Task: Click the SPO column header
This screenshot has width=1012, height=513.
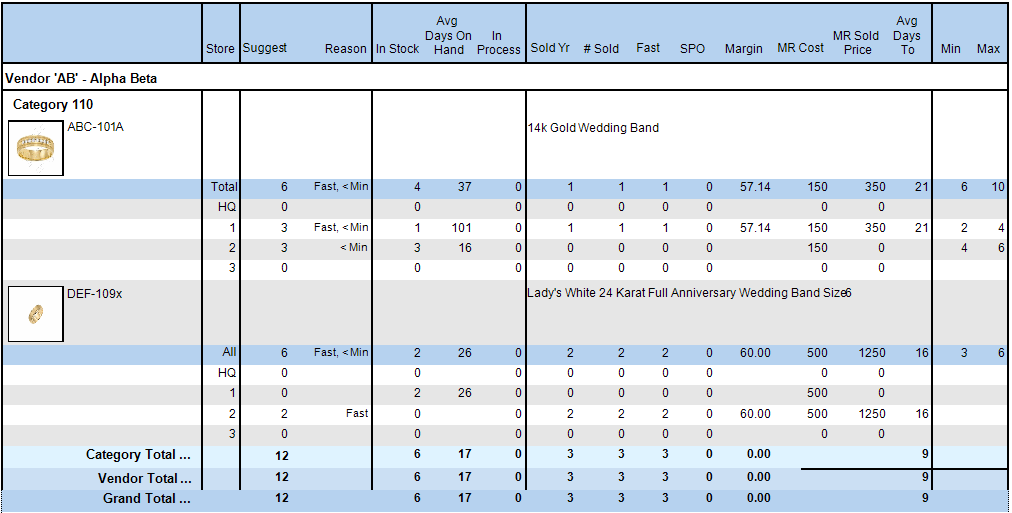Action: pos(691,48)
